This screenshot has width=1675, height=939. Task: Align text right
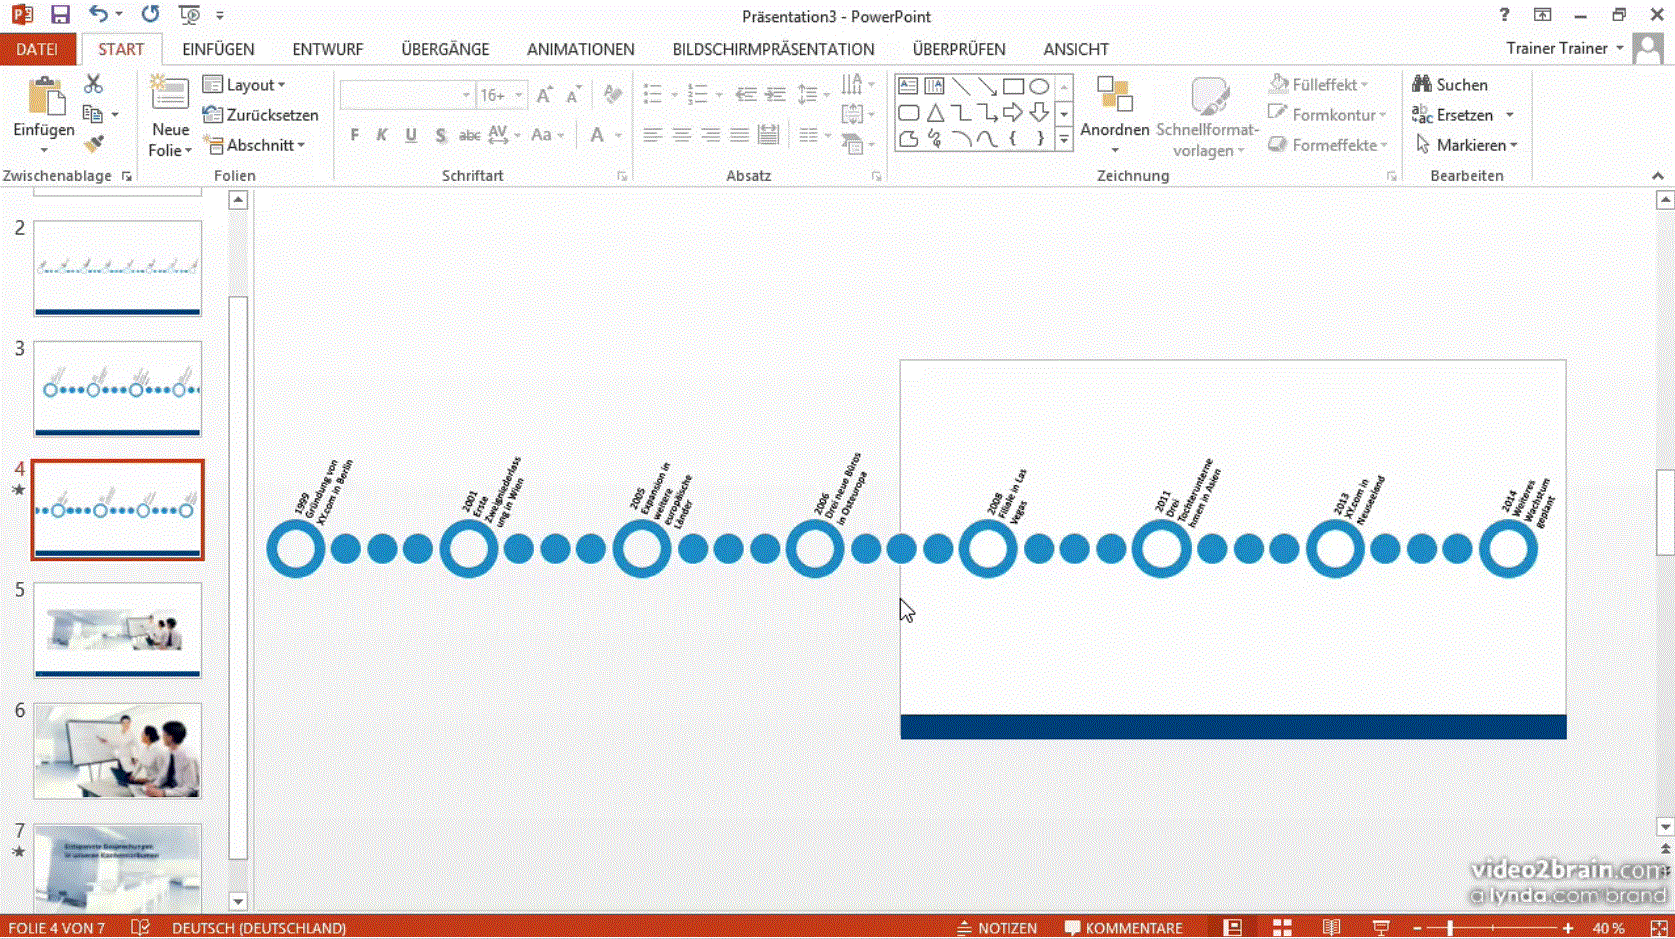(x=711, y=135)
